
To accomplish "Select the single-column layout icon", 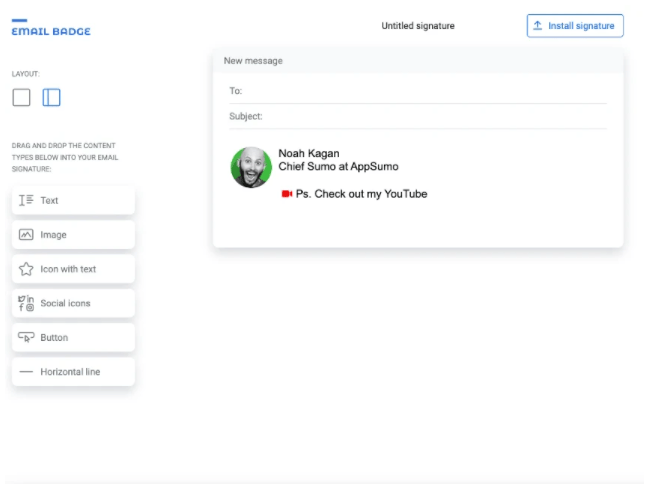I will tap(21, 97).
